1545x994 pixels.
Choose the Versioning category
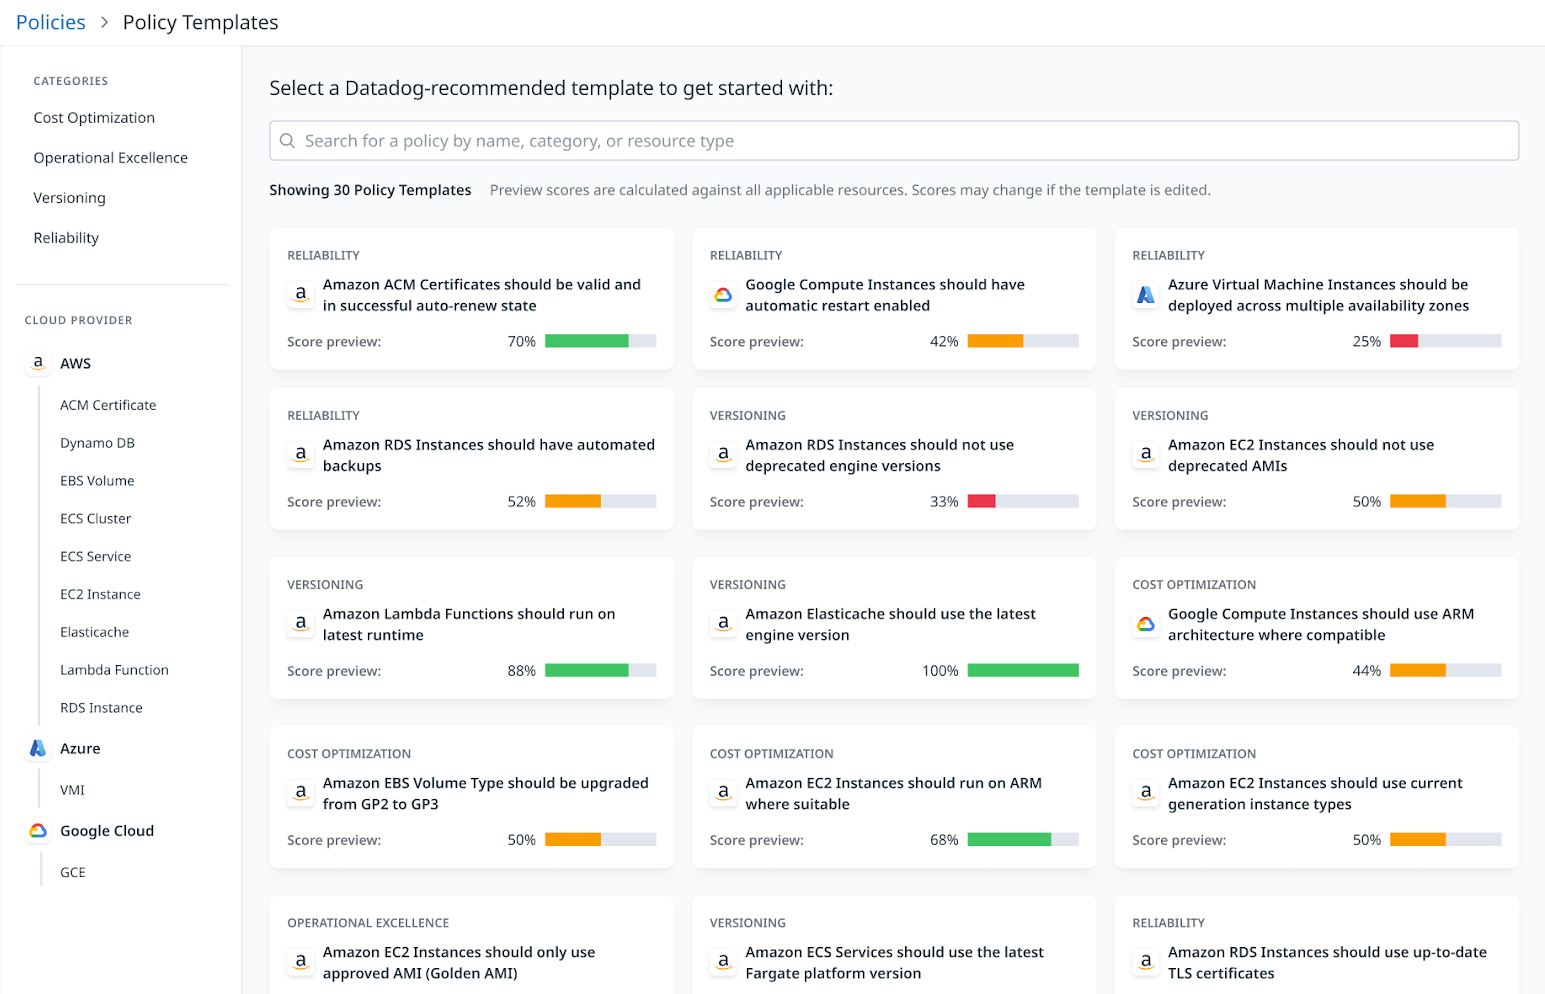(69, 198)
